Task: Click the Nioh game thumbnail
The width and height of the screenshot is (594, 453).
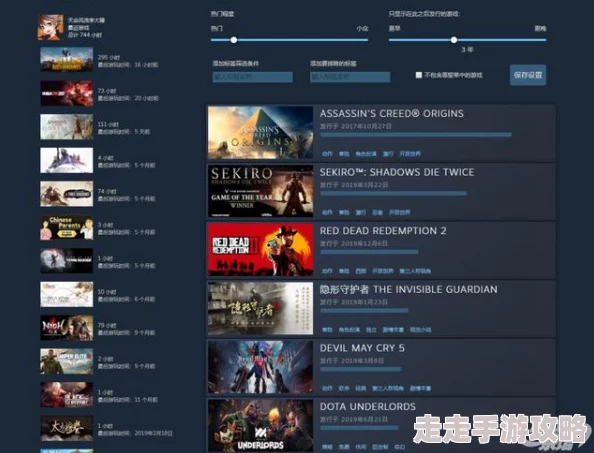Action: coord(67,328)
